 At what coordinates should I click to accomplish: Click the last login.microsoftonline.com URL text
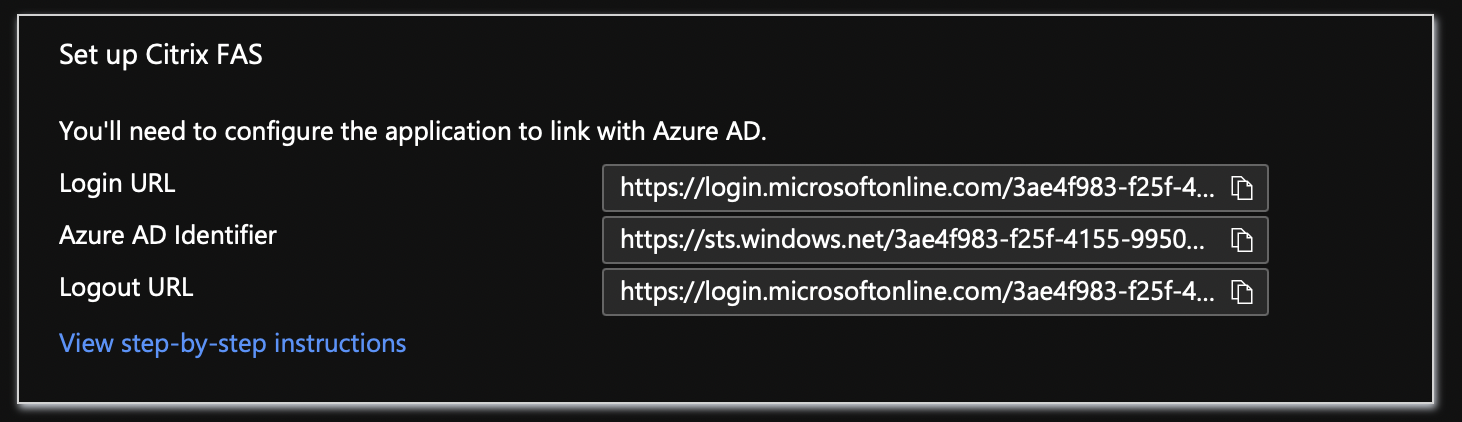pos(919,292)
